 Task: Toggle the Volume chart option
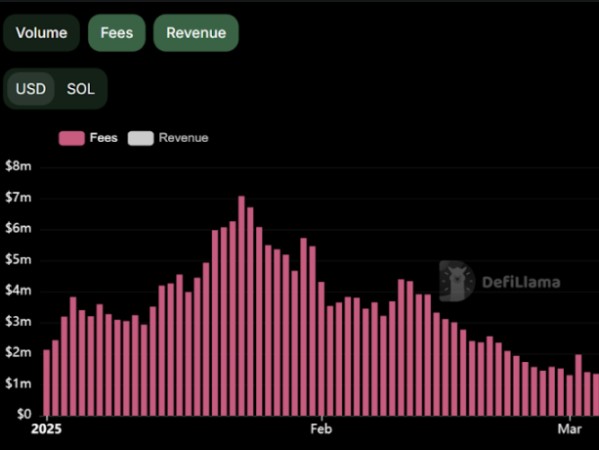point(41,33)
